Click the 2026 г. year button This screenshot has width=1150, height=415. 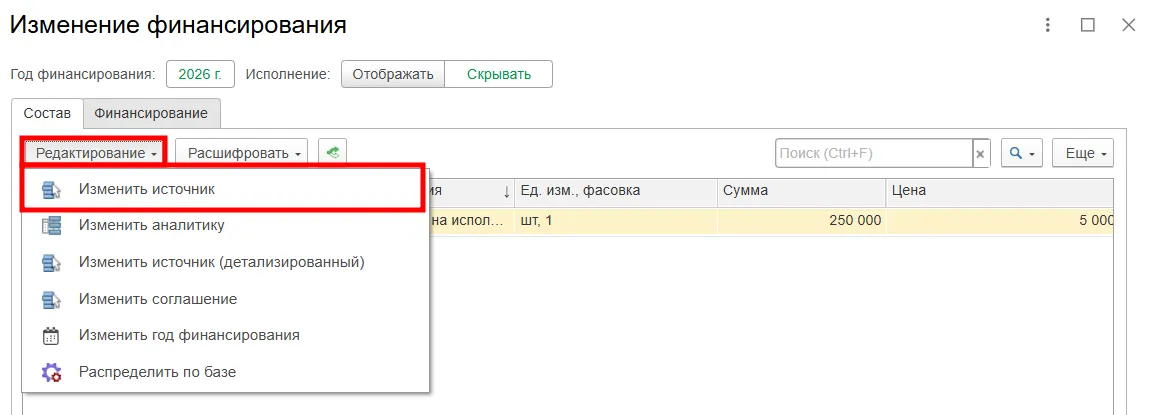click(200, 74)
